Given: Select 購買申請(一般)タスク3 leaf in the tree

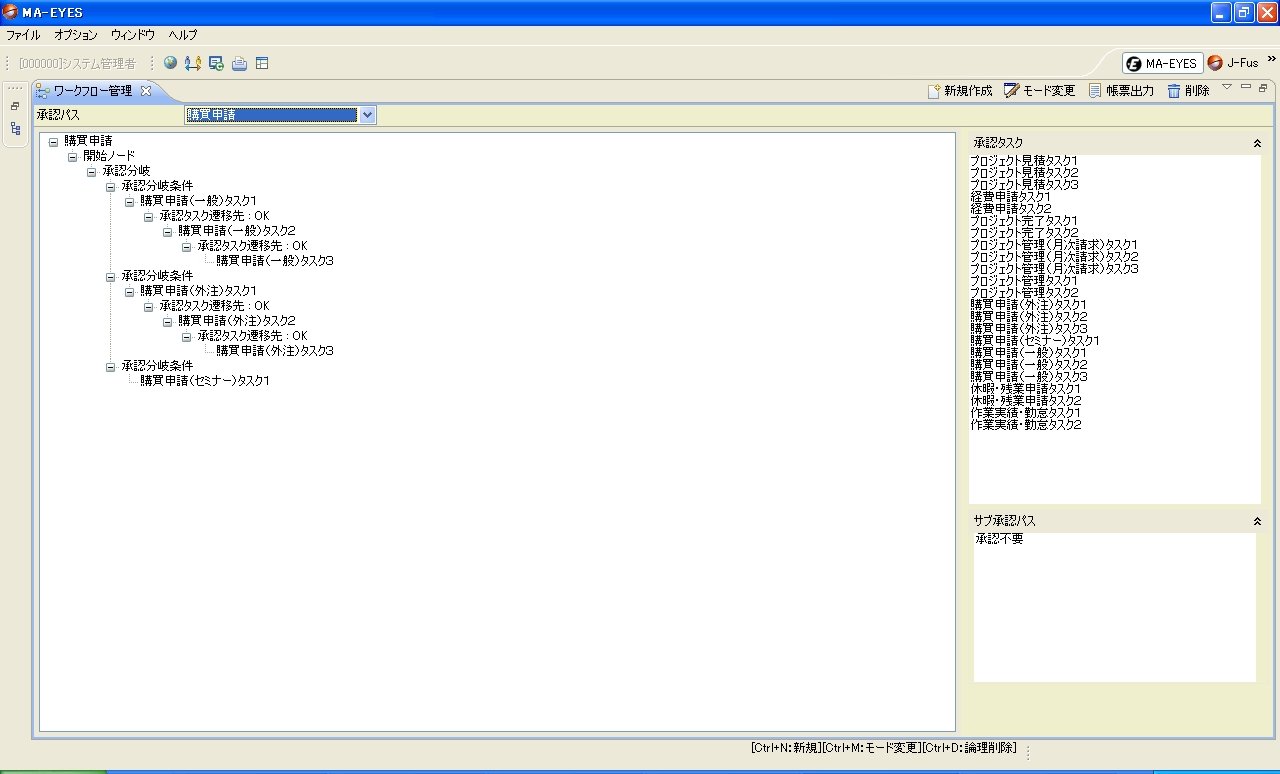Looking at the screenshot, I should coord(275,261).
